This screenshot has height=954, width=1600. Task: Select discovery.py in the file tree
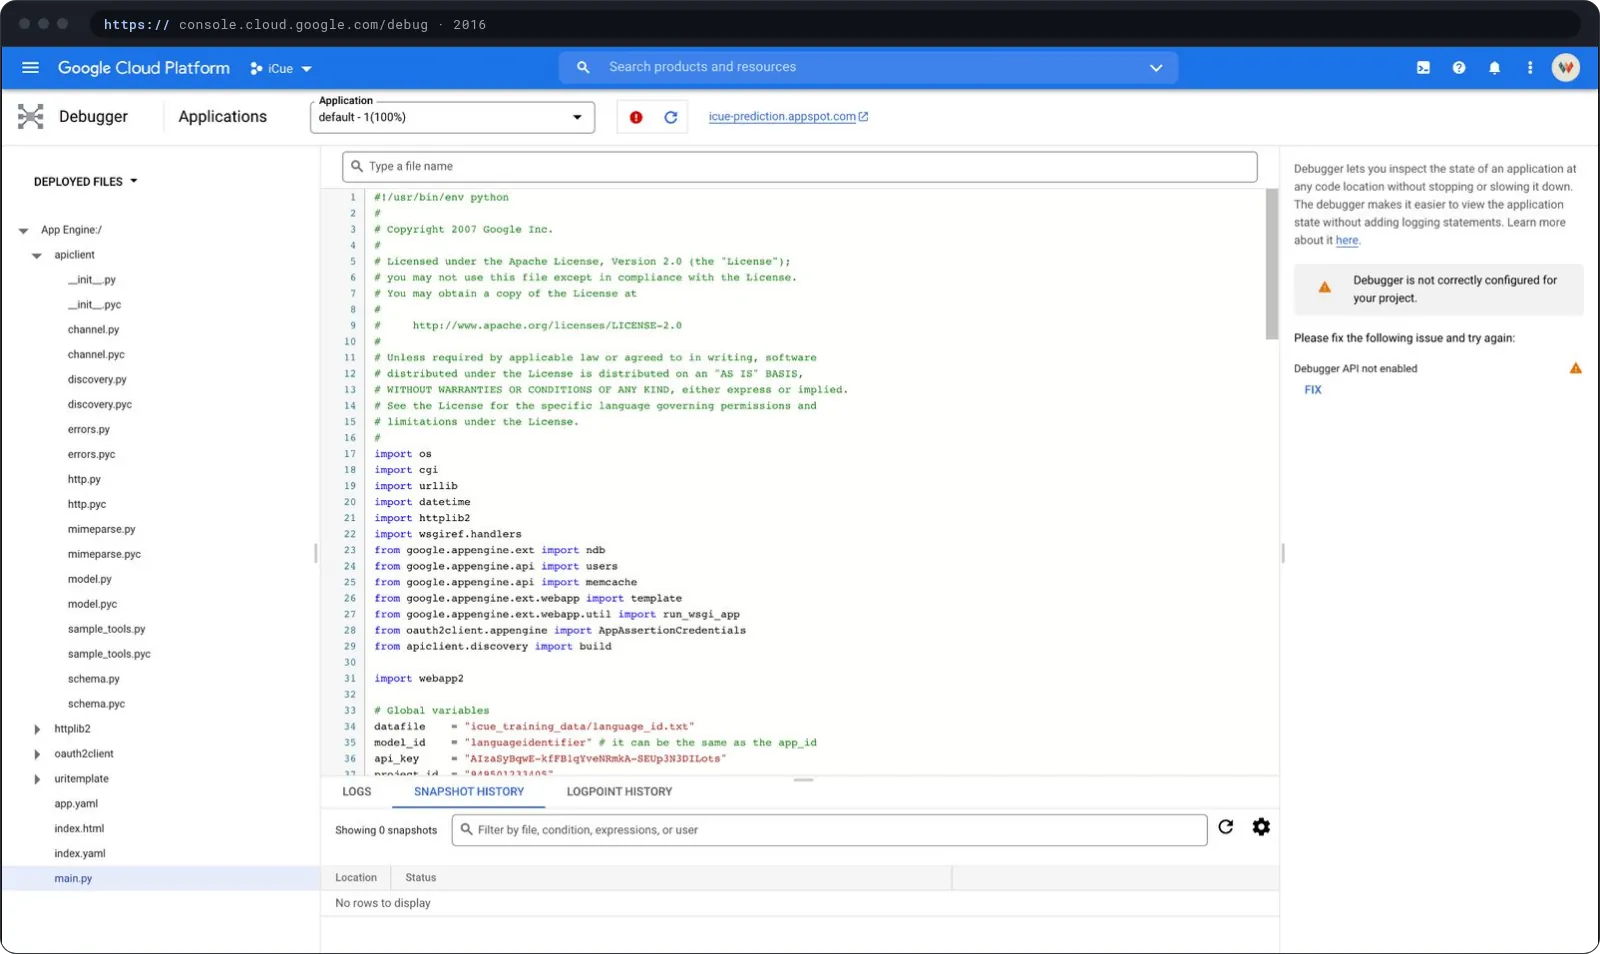click(x=97, y=380)
